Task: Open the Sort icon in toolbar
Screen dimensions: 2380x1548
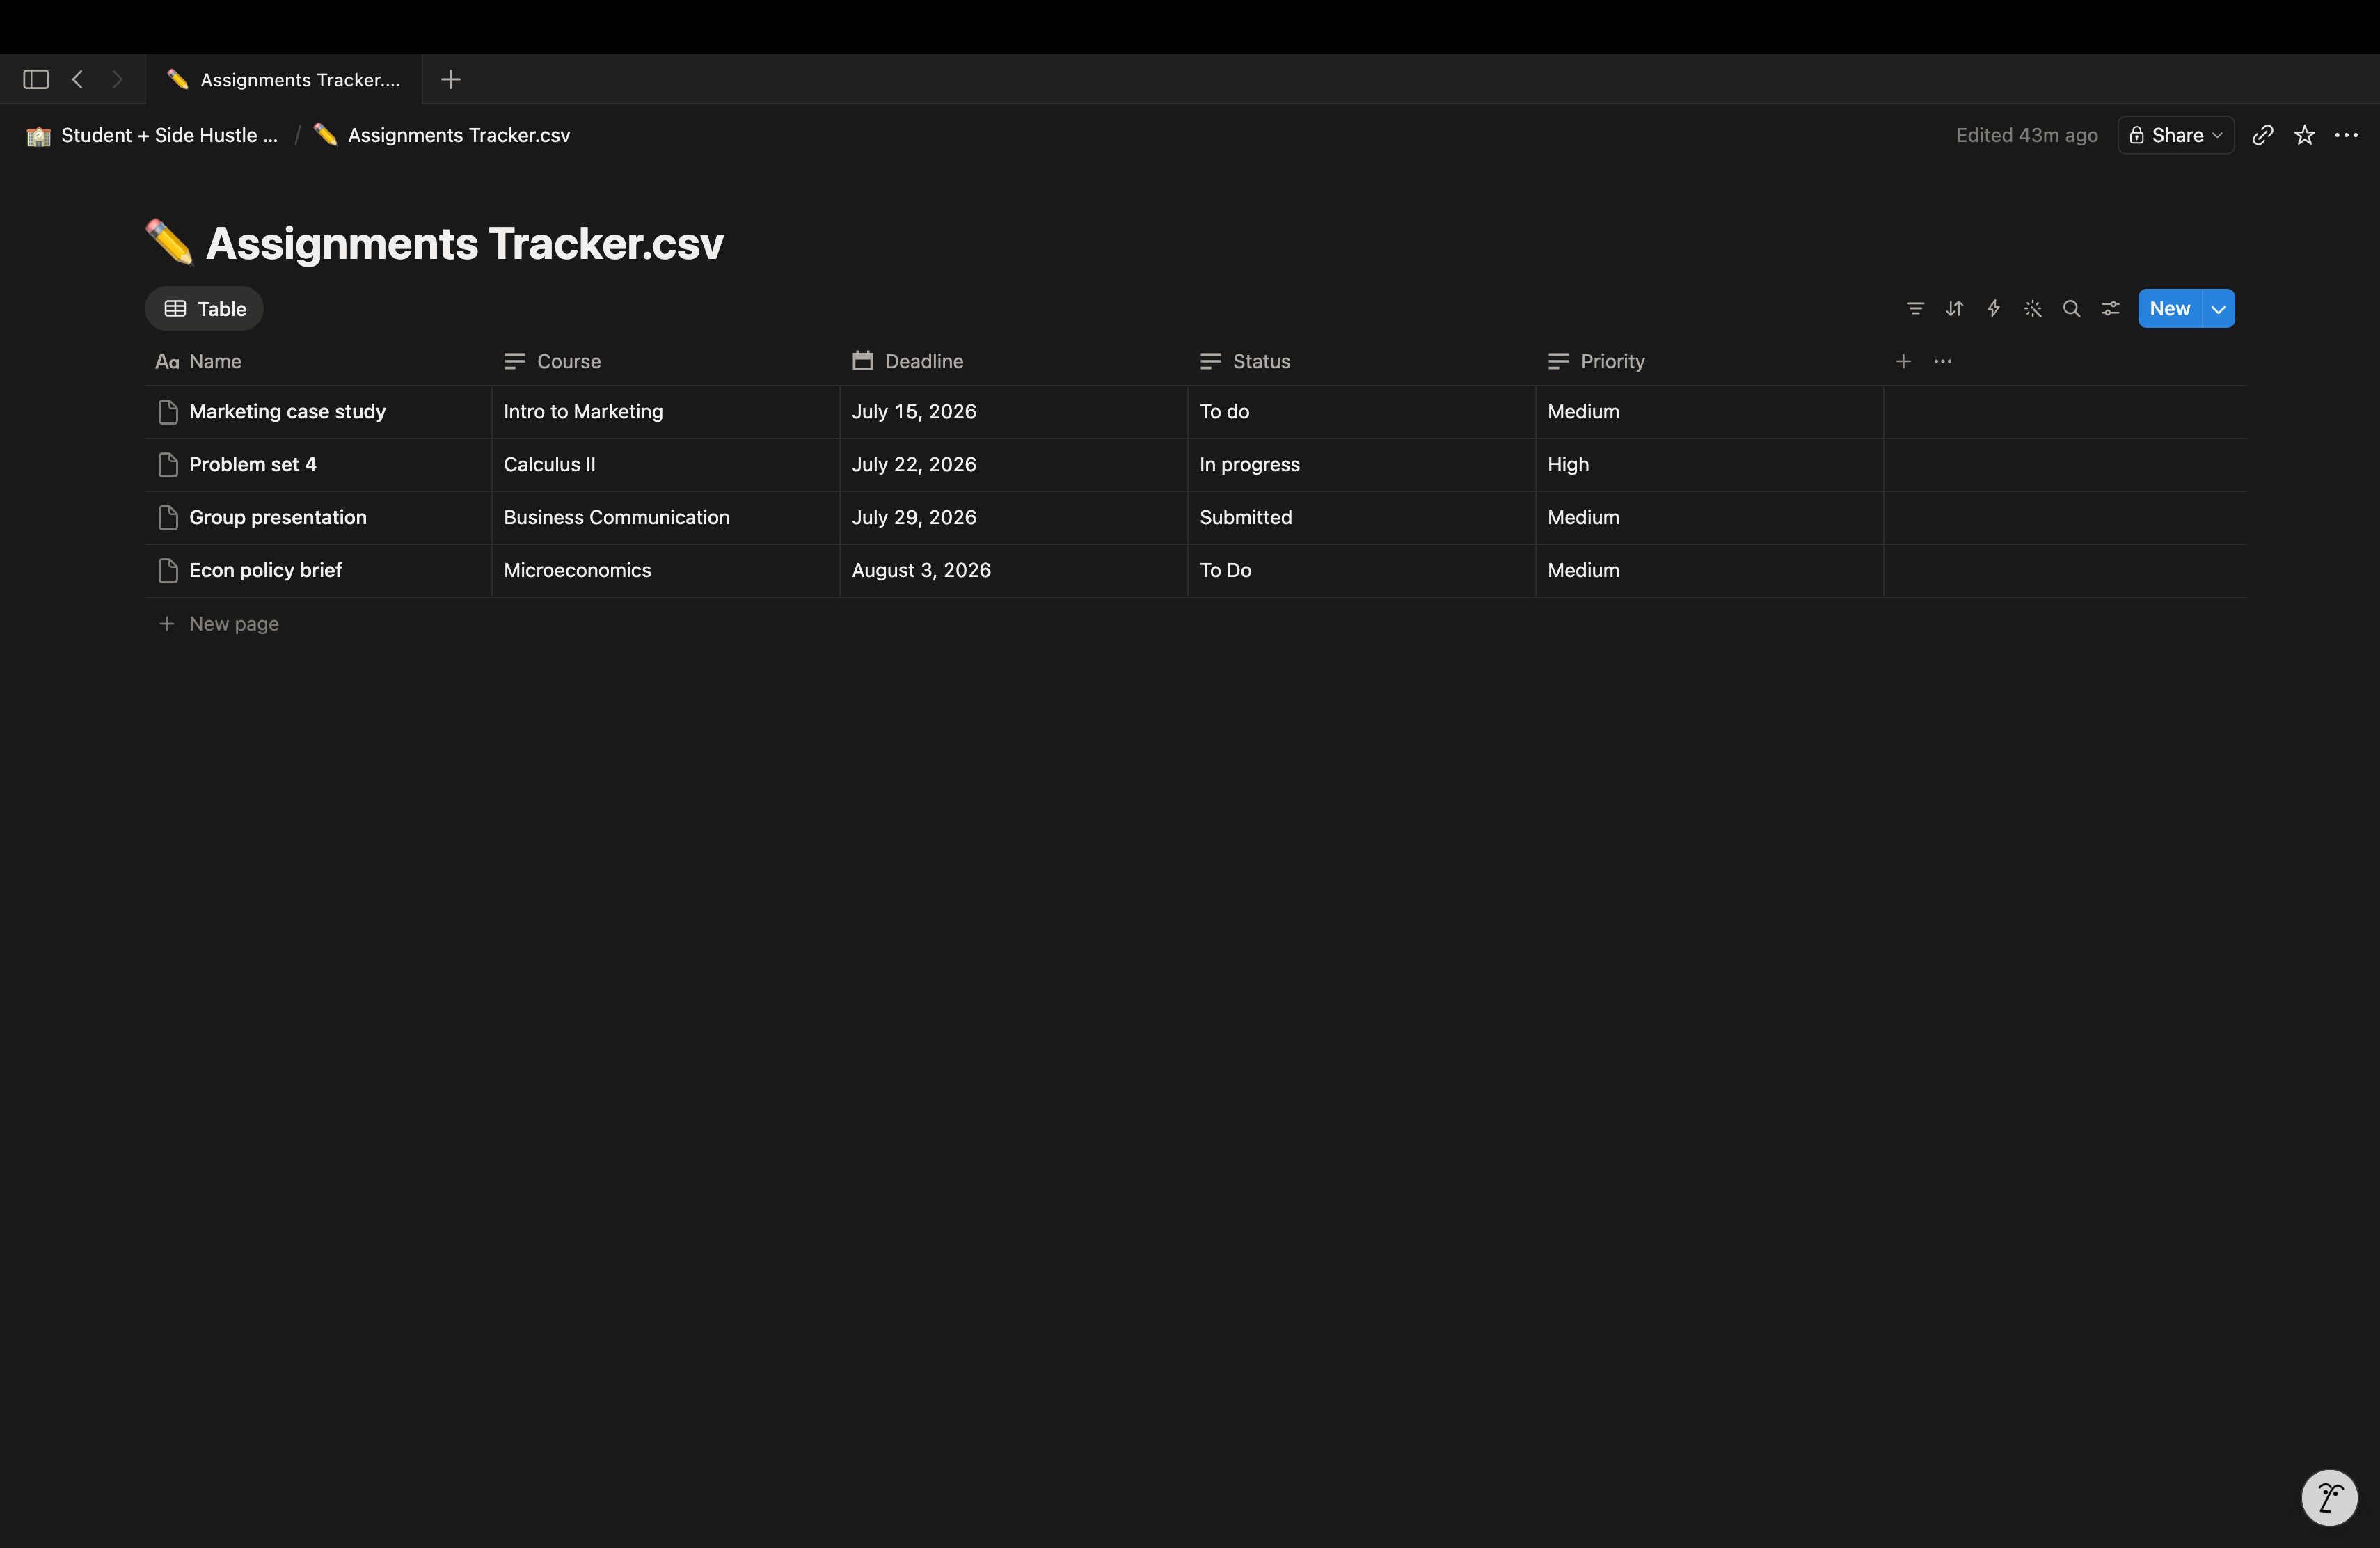Action: pos(1954,309)
